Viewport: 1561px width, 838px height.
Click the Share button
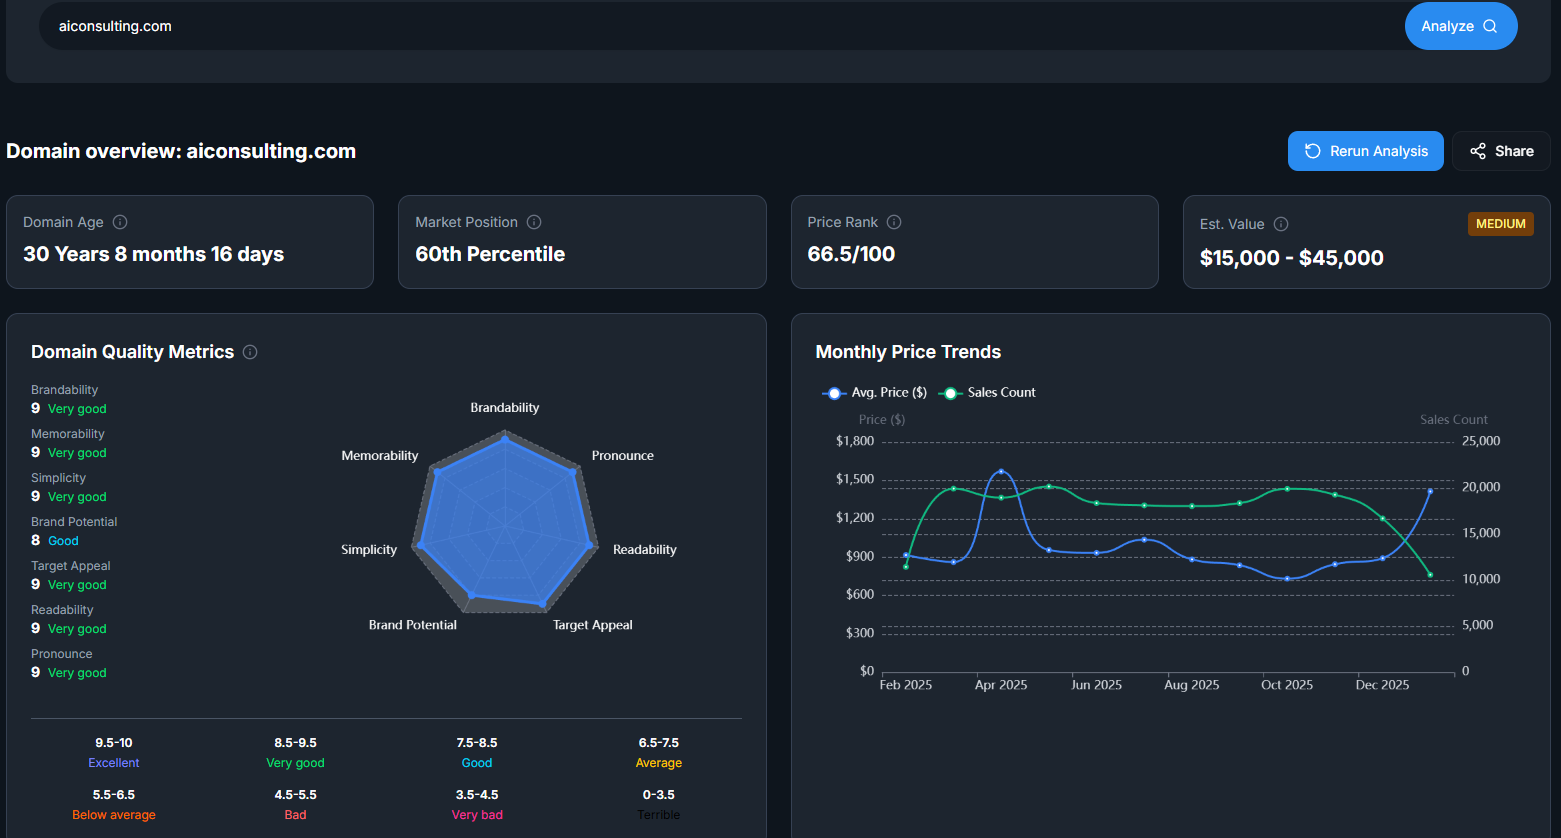(x=1501, y=151)
